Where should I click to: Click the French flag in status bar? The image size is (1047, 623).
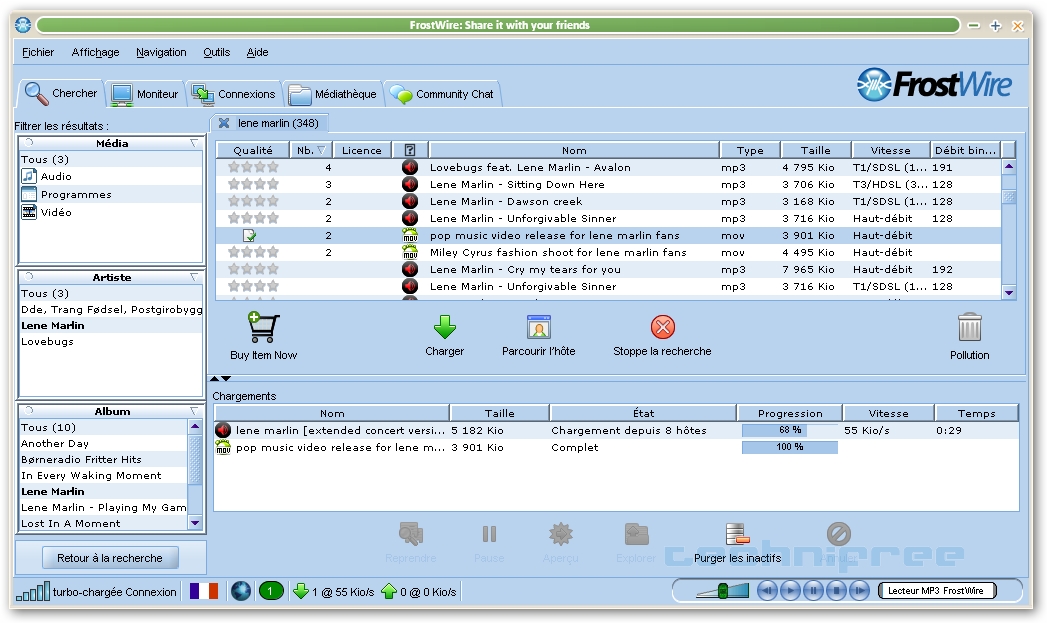click(x=204, y=591)
